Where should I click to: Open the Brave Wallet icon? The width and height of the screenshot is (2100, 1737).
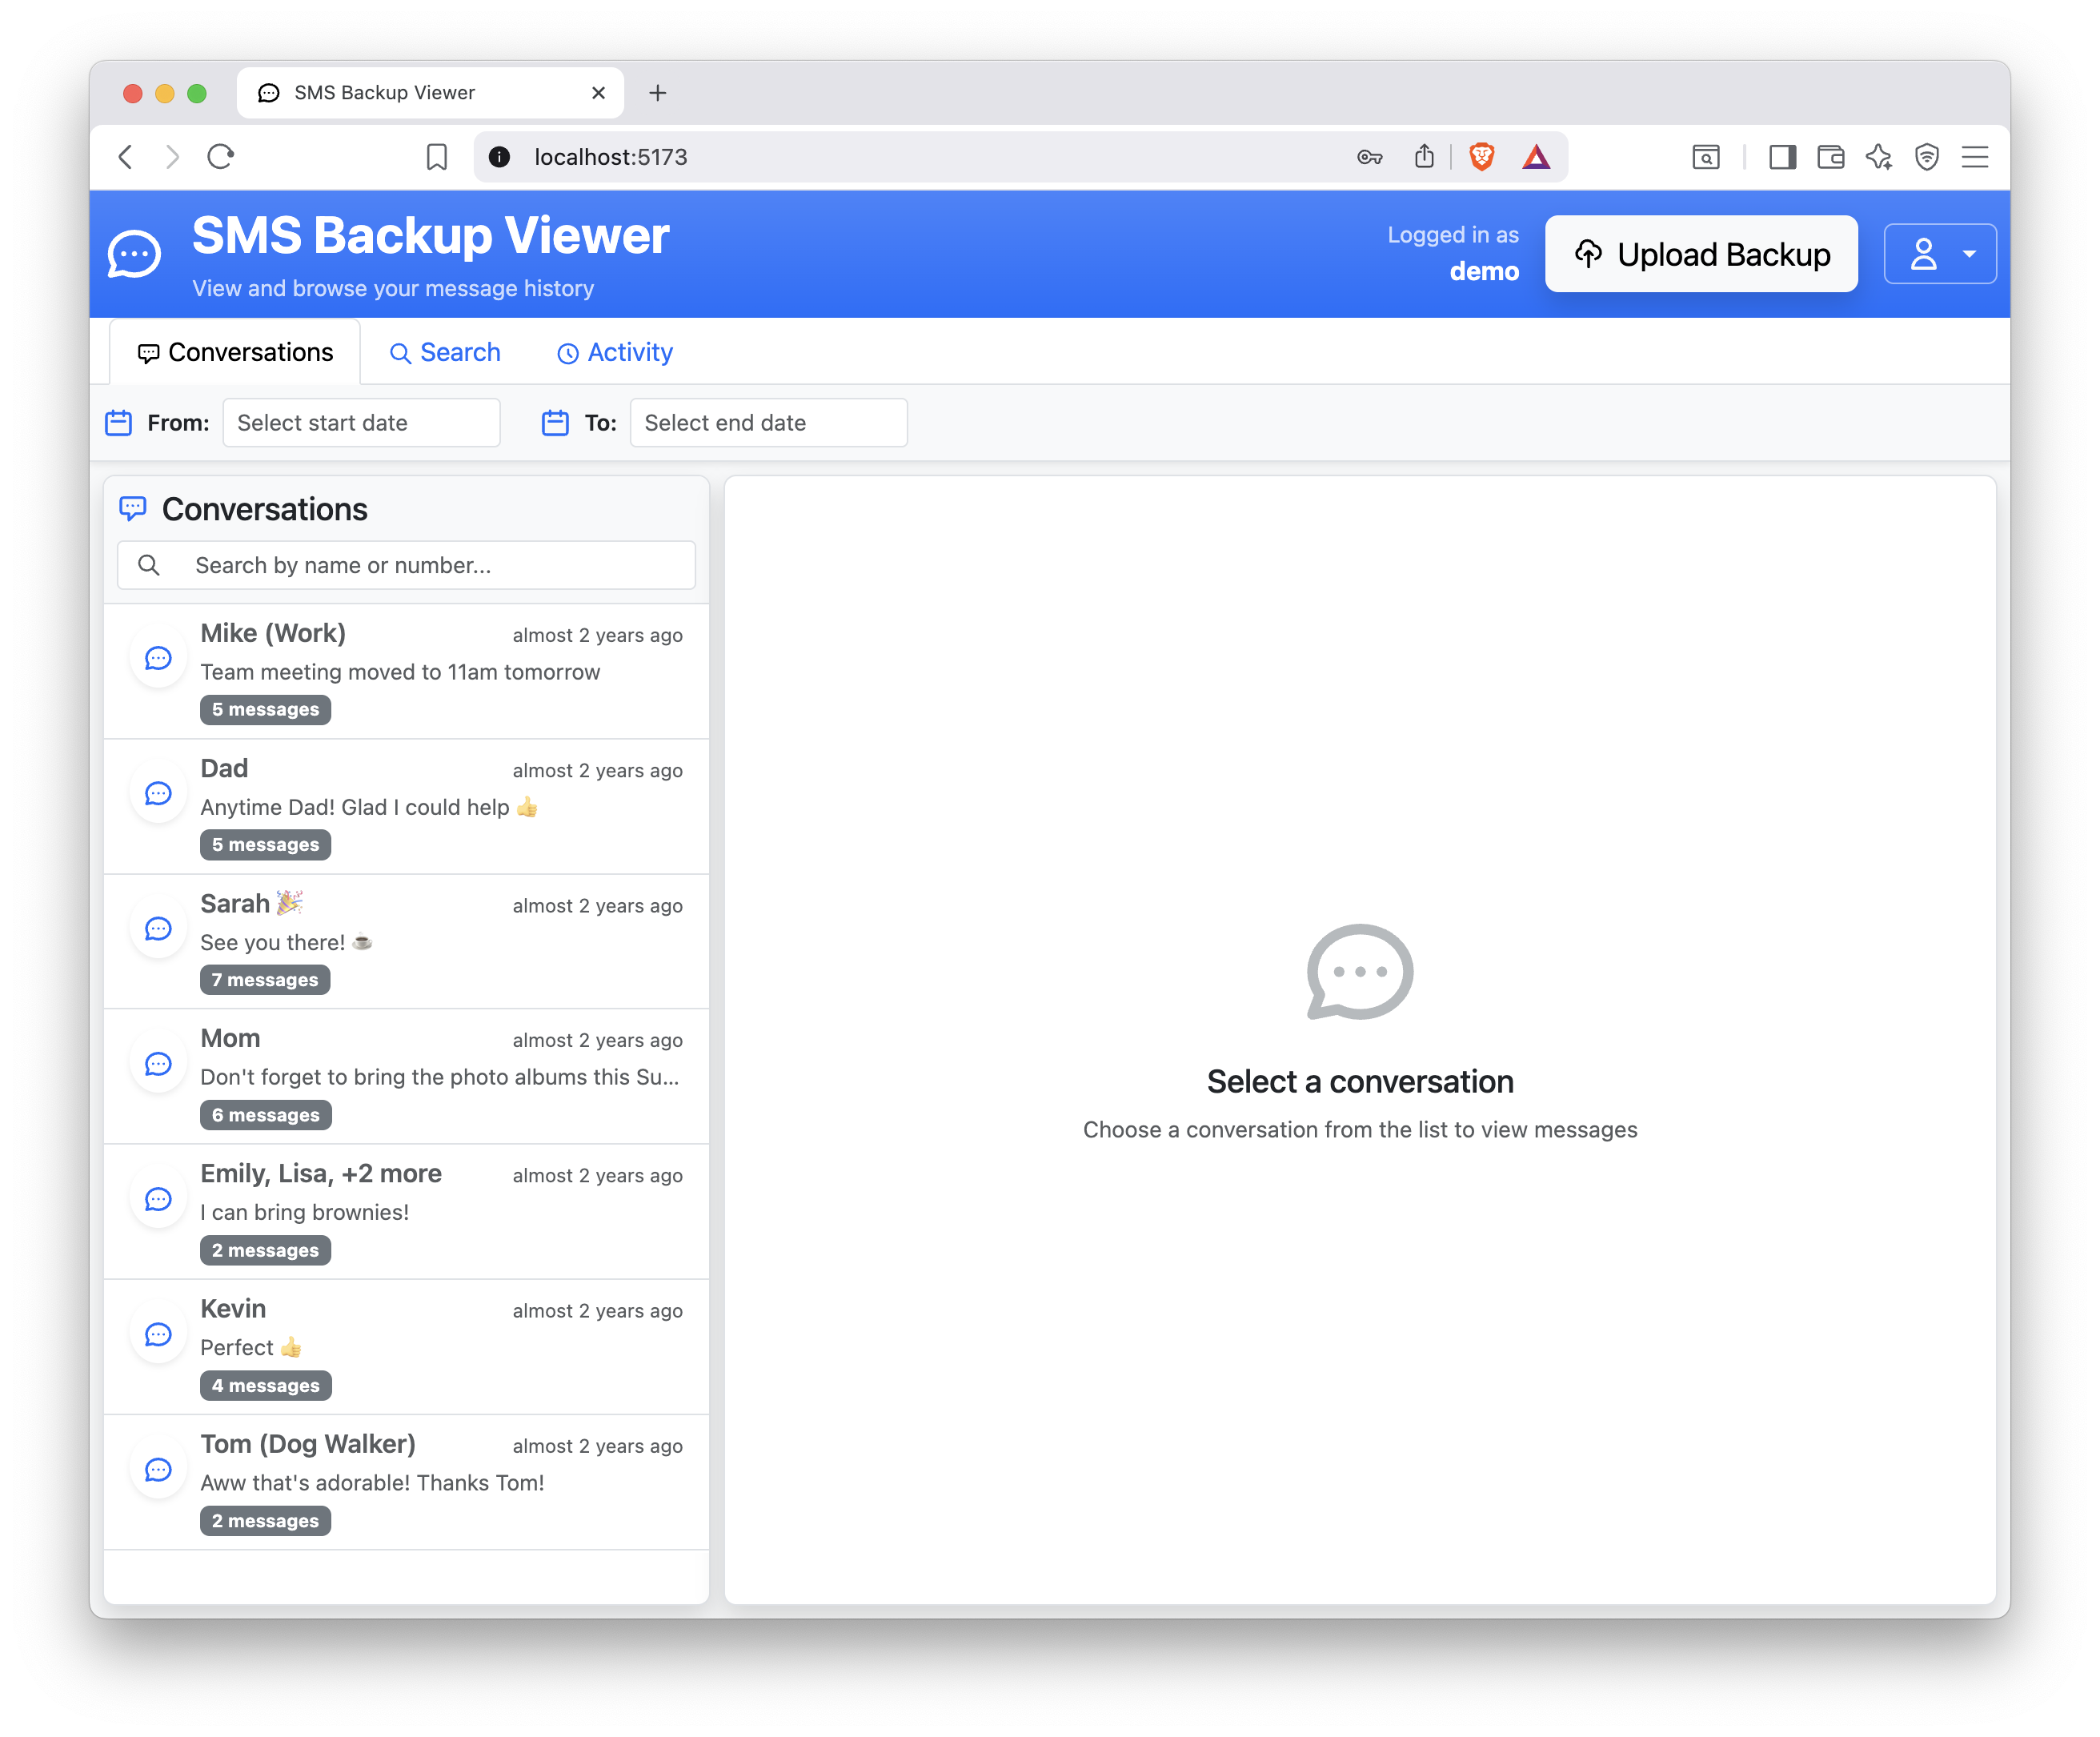[1830, 157]
